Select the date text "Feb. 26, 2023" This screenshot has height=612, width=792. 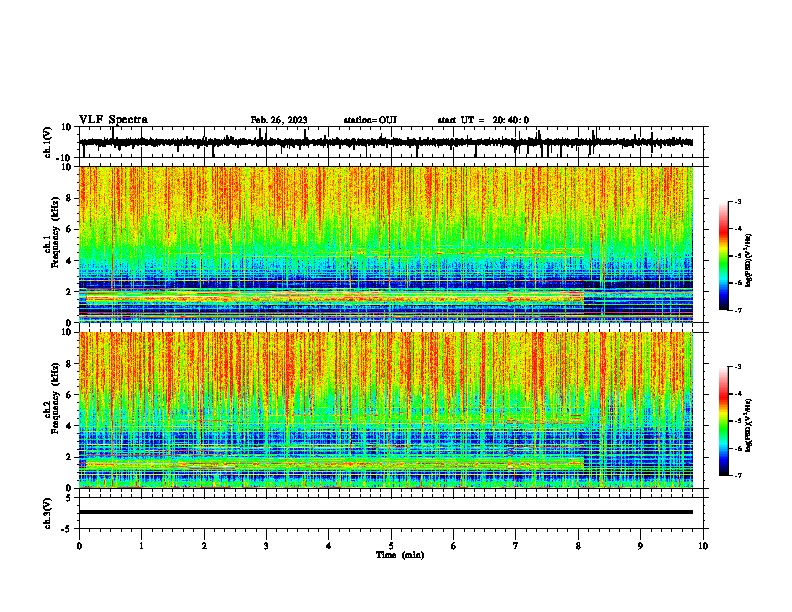(x=279, y=120)
